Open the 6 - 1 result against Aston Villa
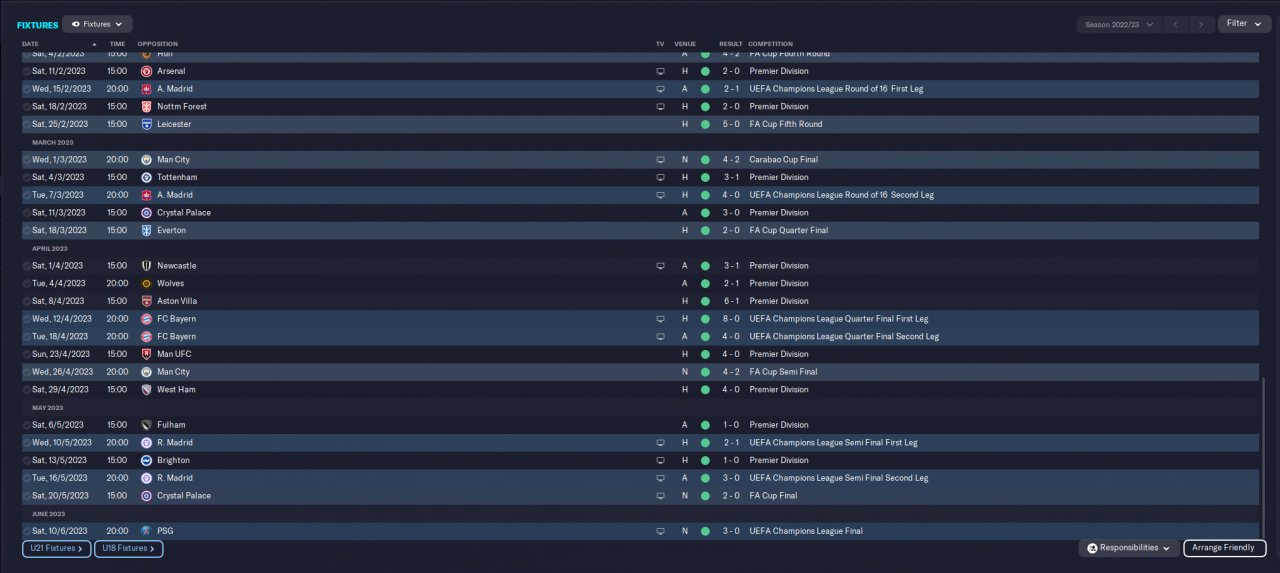 click(731, 301)
